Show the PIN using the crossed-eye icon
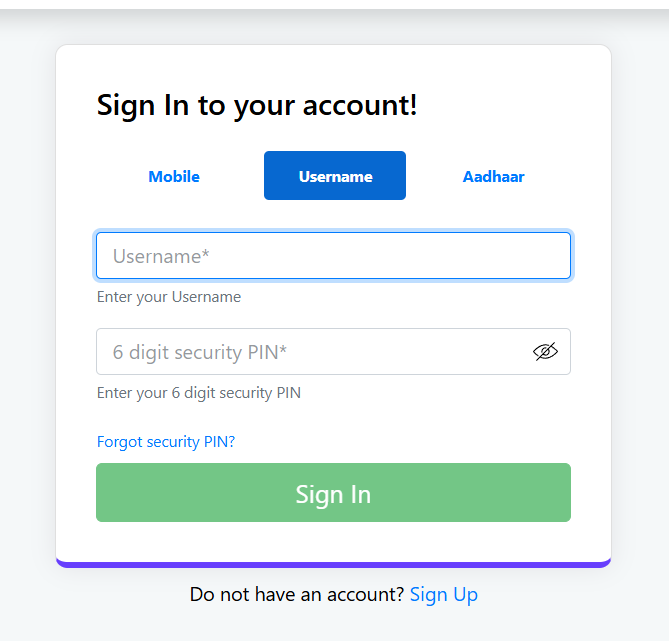The width and height of the screenshot is (669, 641). 545,352
